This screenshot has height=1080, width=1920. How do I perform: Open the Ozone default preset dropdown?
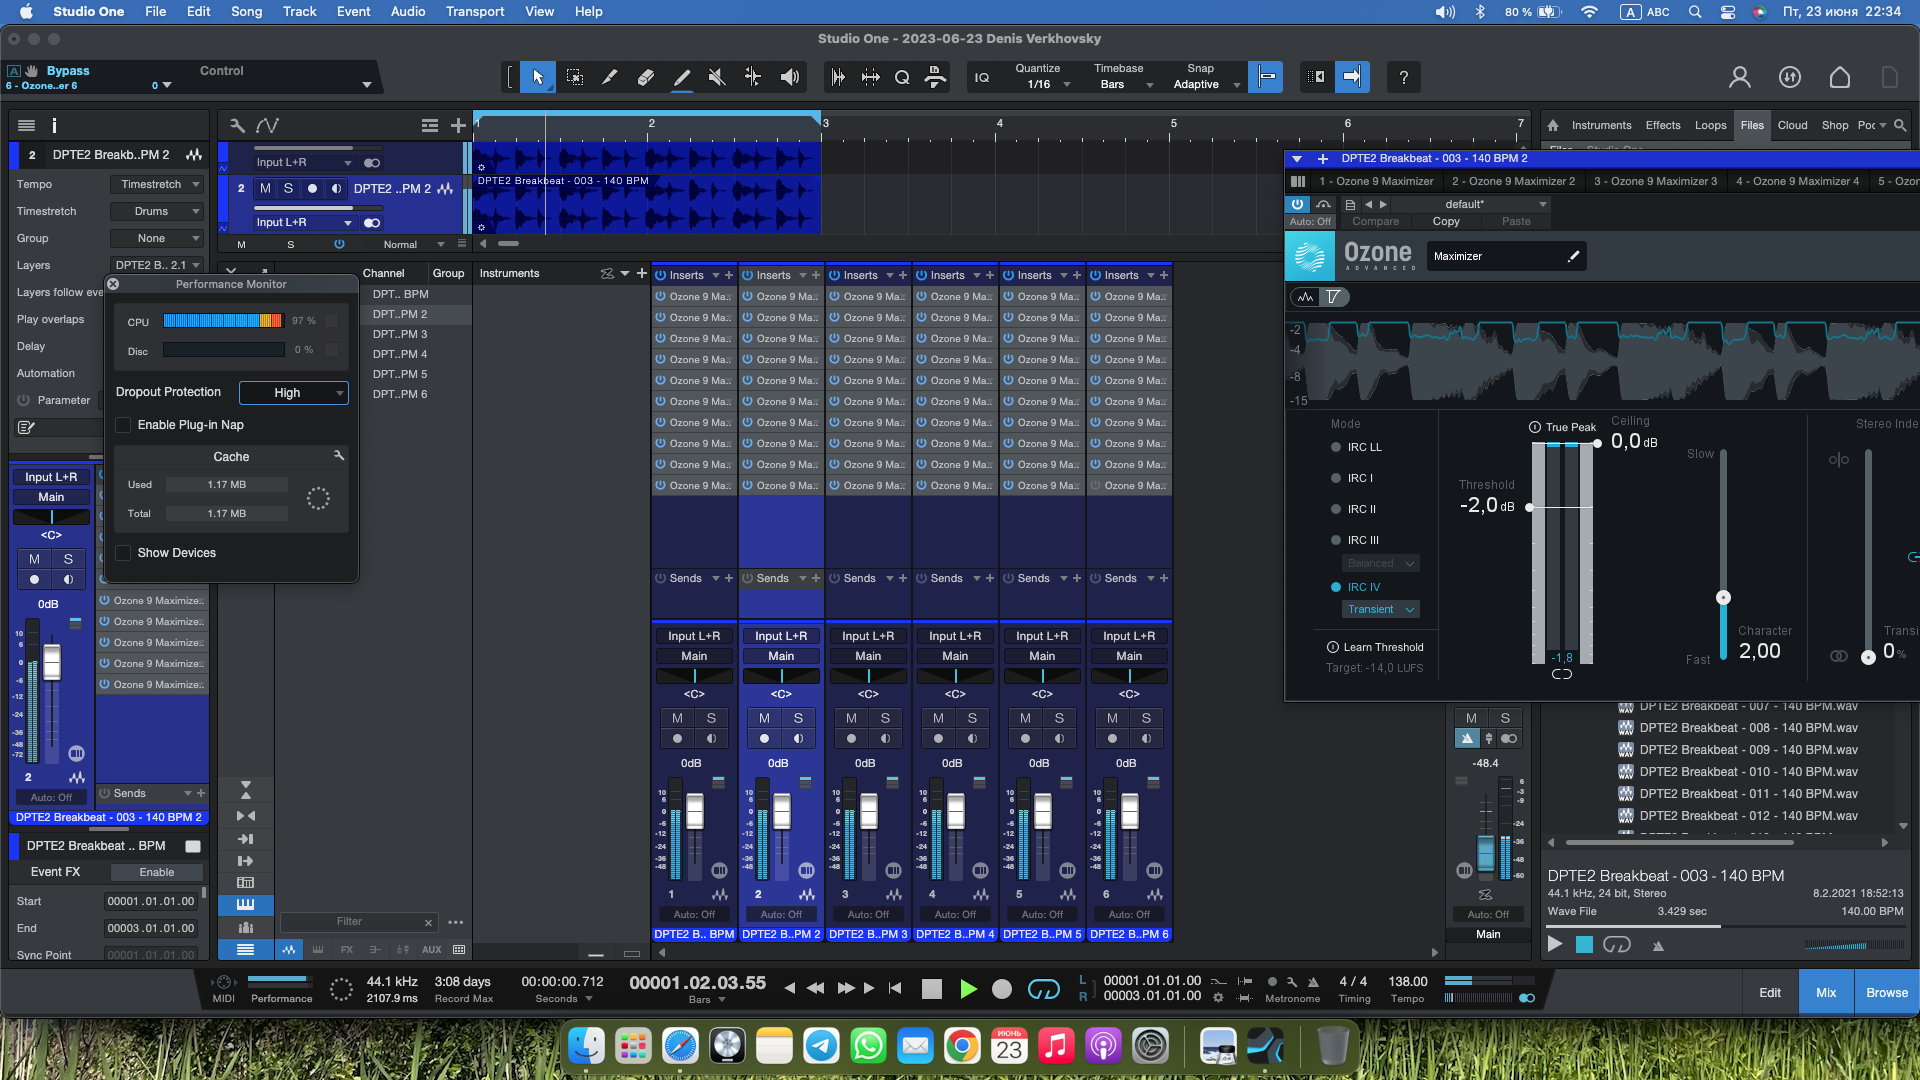[1471, 204]
